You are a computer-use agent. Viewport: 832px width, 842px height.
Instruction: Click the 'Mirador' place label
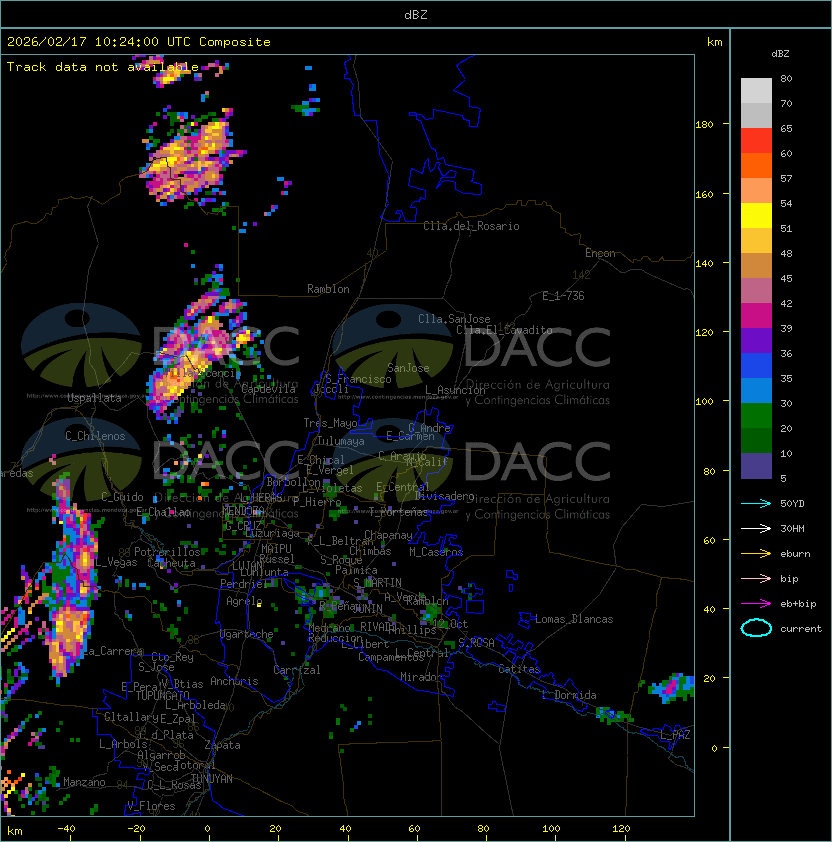coord(422,677)
